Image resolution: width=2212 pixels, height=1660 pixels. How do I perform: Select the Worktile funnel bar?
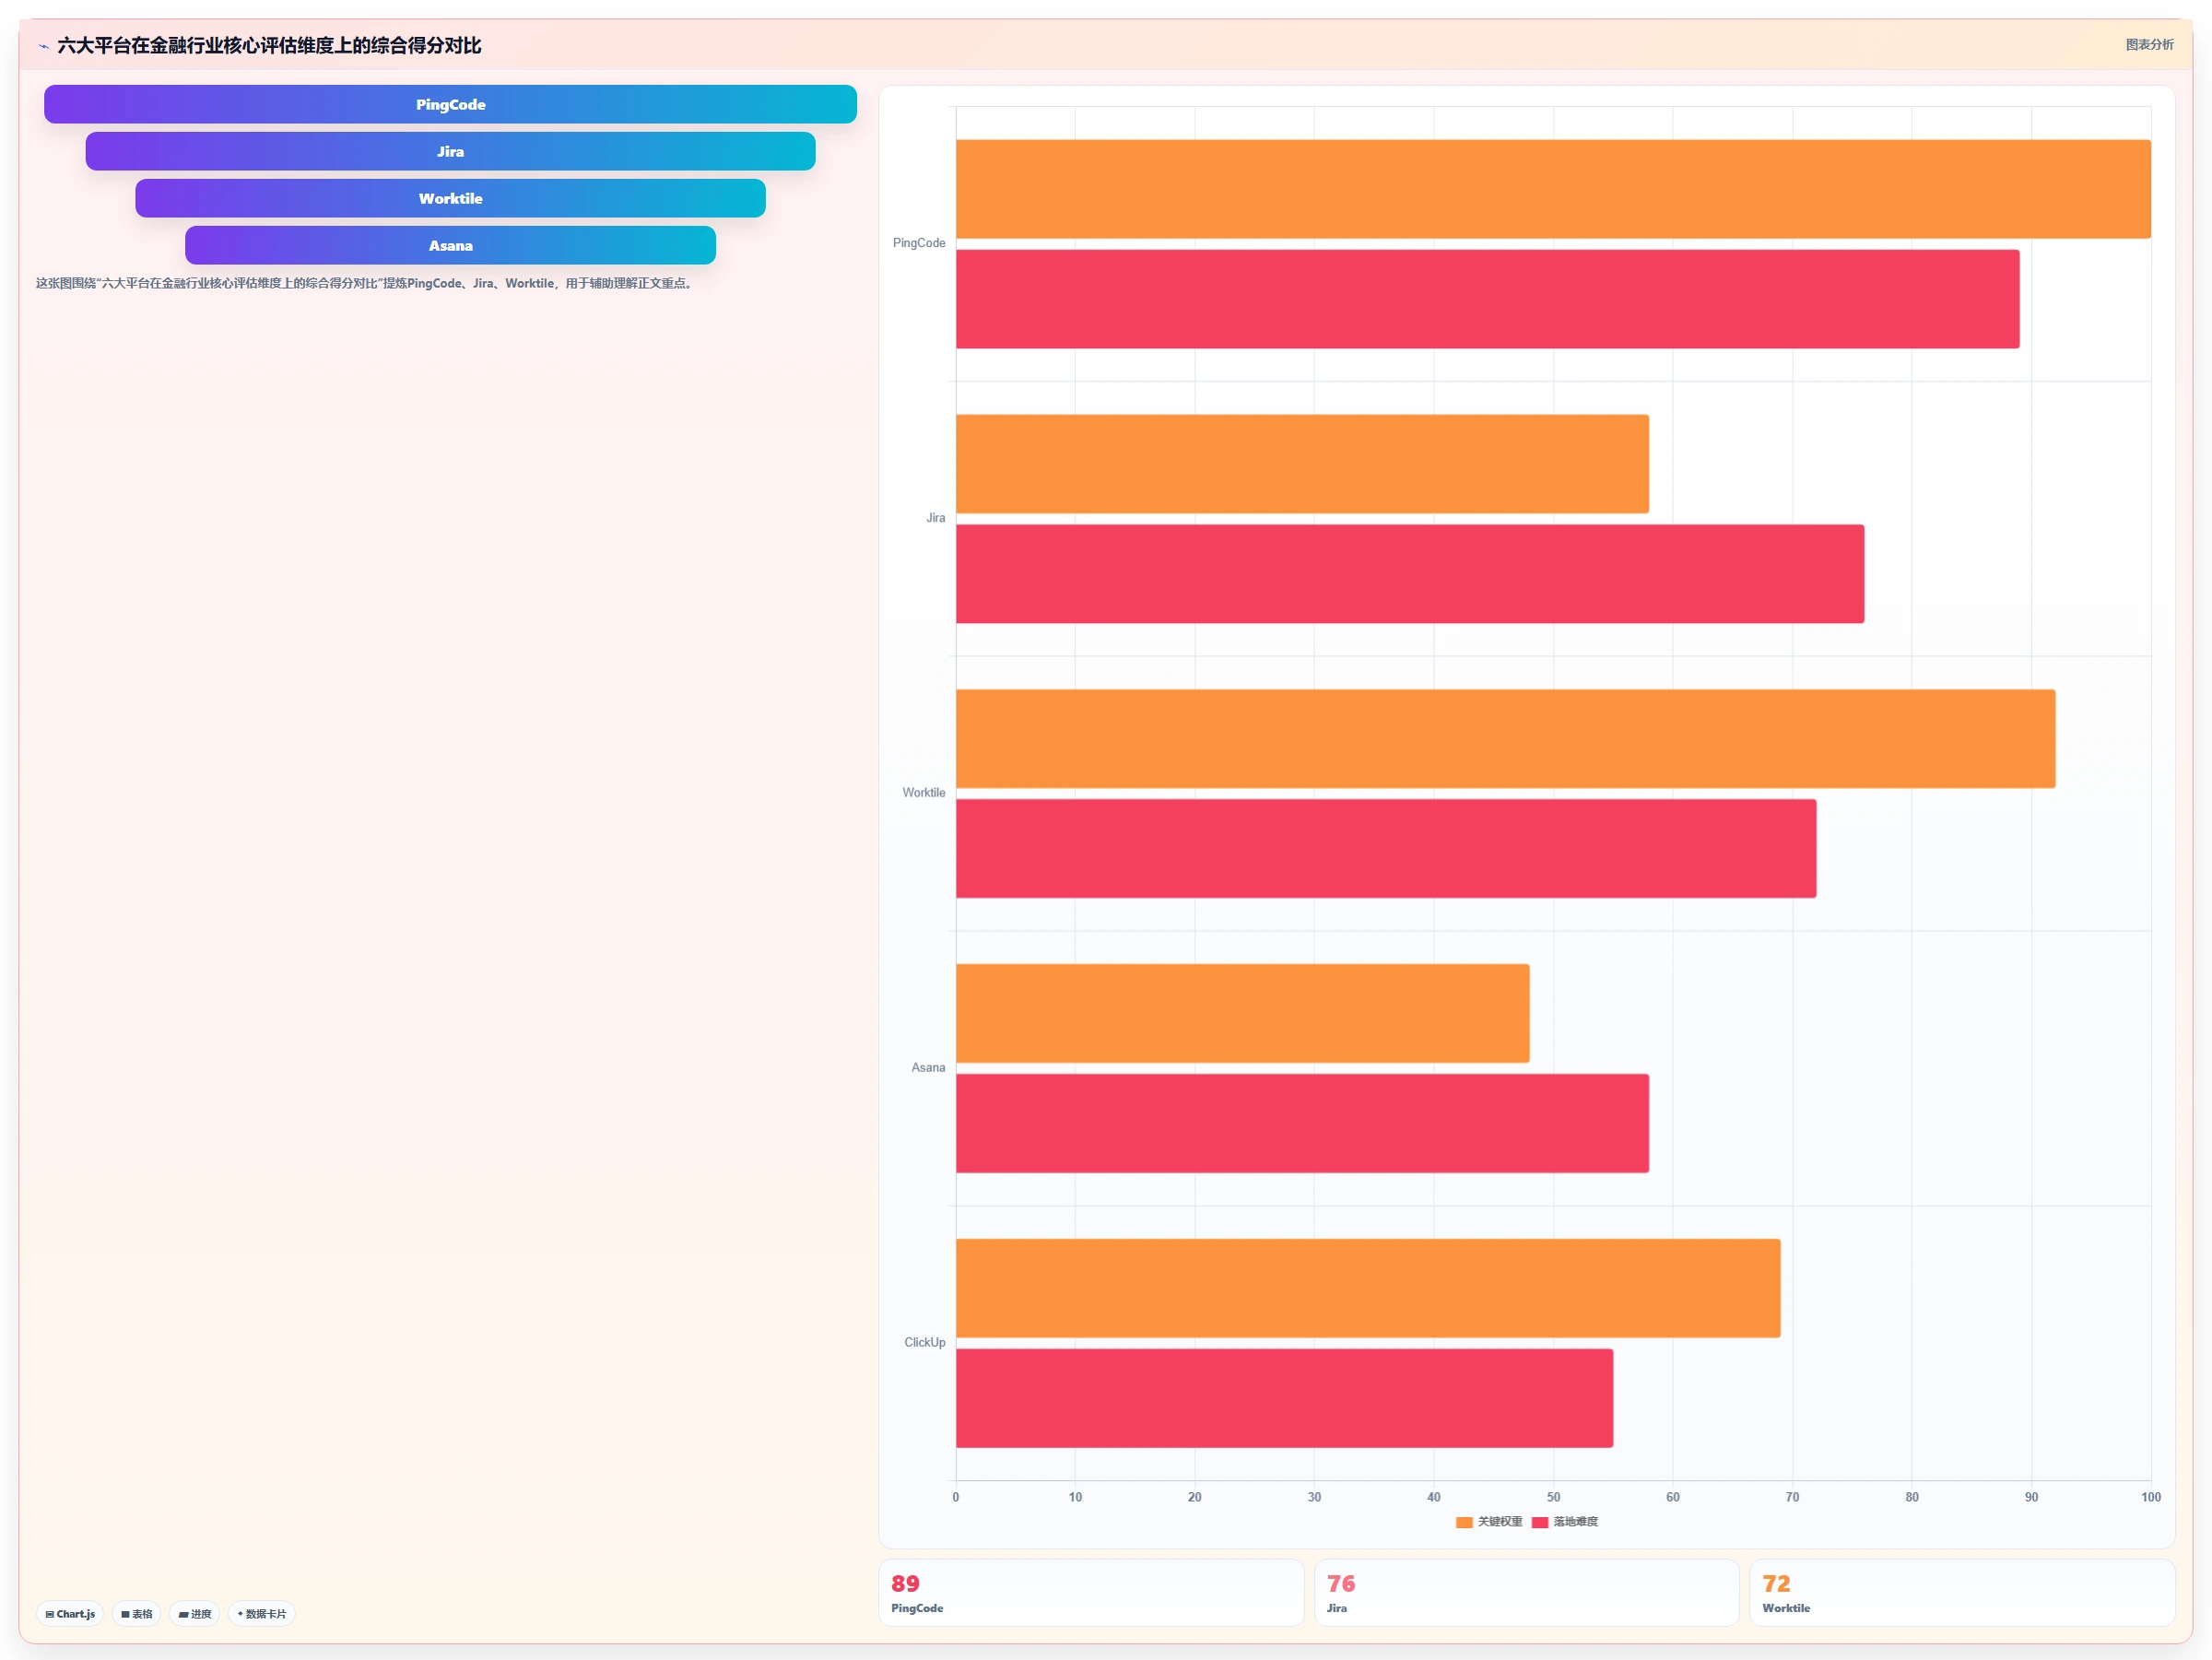(450, 198)
